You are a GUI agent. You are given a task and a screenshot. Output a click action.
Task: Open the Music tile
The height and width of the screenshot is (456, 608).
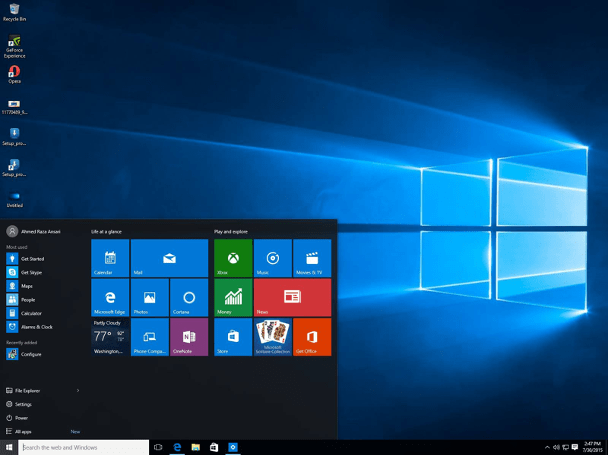(273, 258)
